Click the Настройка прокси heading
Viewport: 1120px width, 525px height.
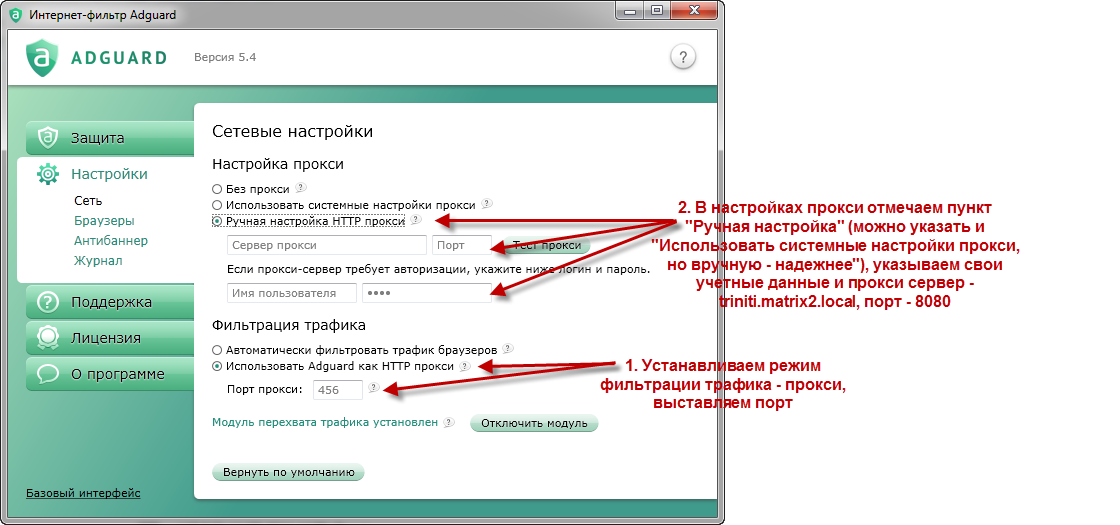point(278,164)
